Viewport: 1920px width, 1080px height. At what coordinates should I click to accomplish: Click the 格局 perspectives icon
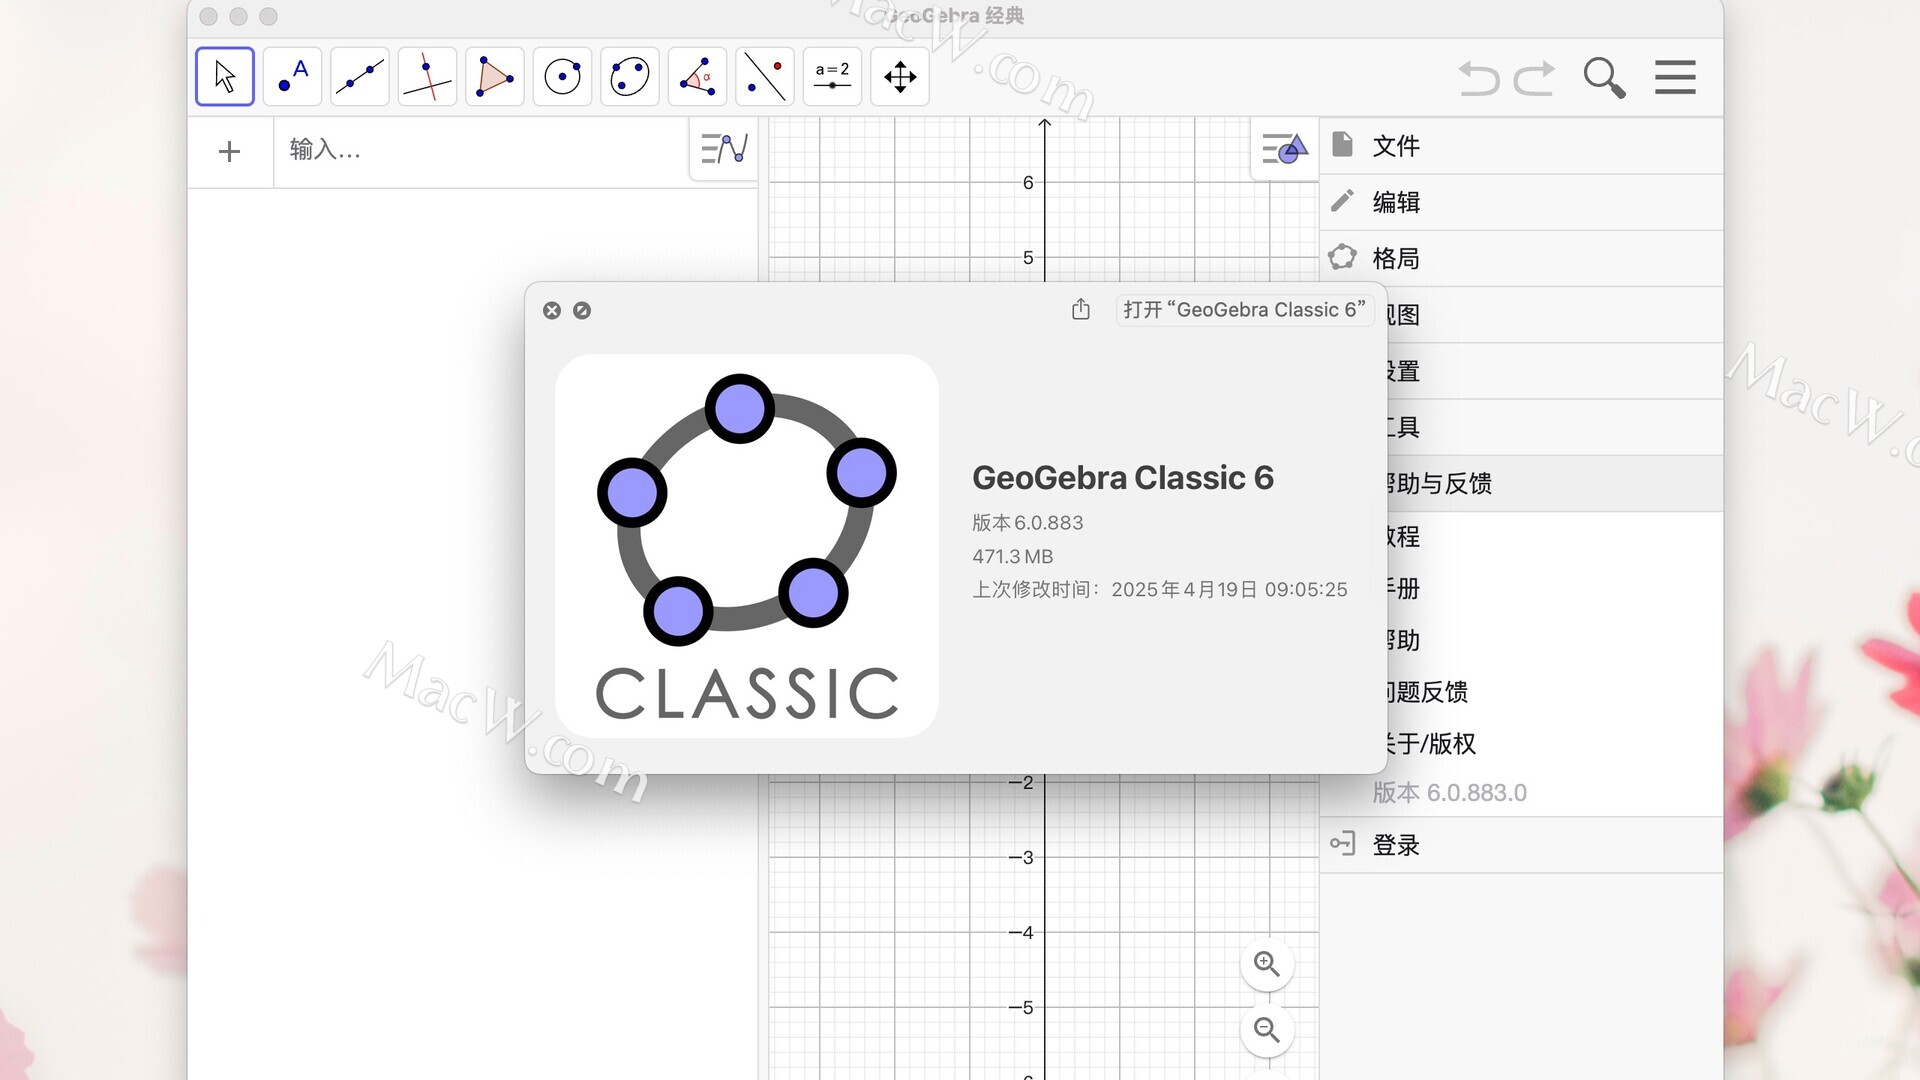pos(1342,257)
